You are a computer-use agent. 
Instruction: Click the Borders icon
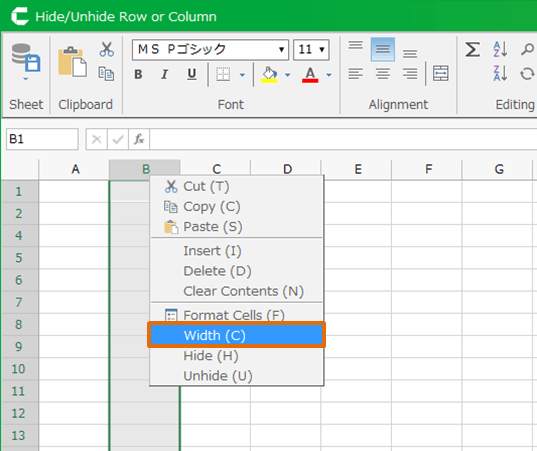pyautogui.click(x=223, y=74)
